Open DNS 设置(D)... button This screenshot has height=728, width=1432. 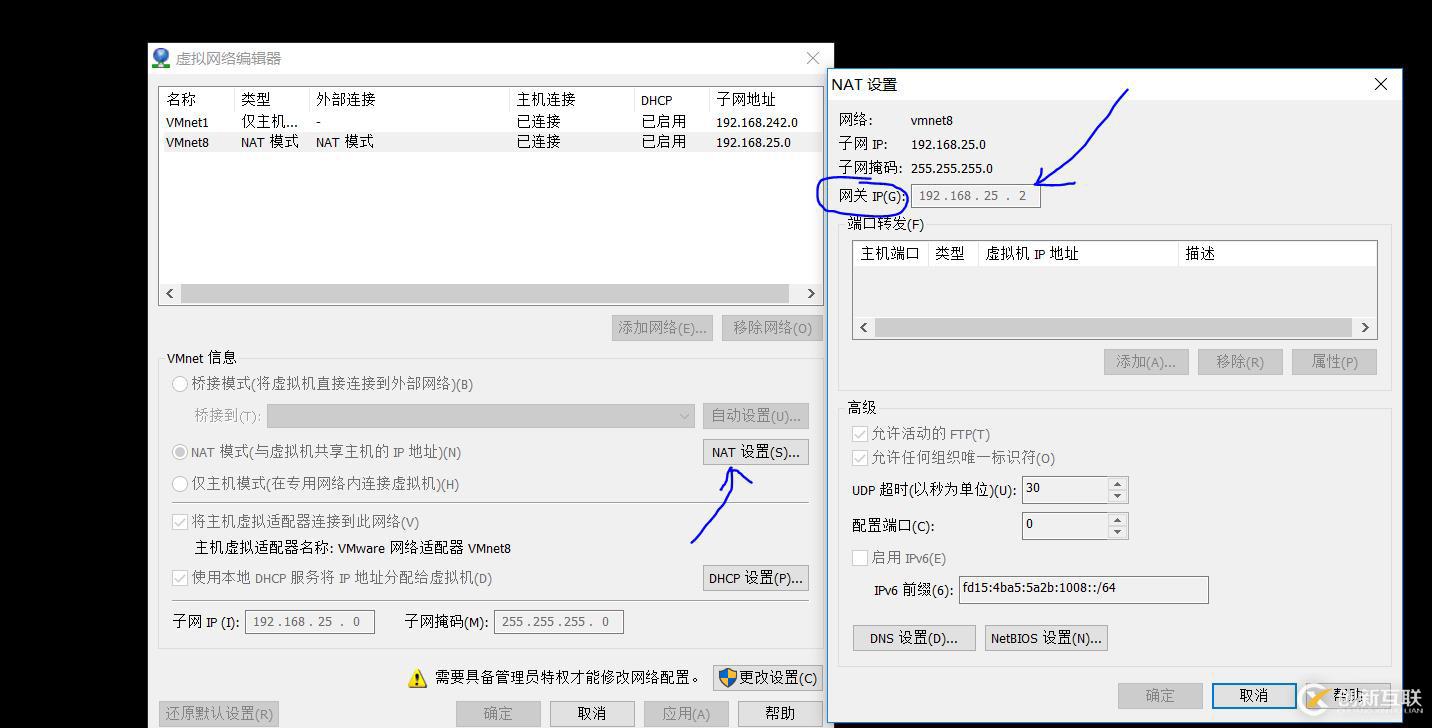click(914, 638)
